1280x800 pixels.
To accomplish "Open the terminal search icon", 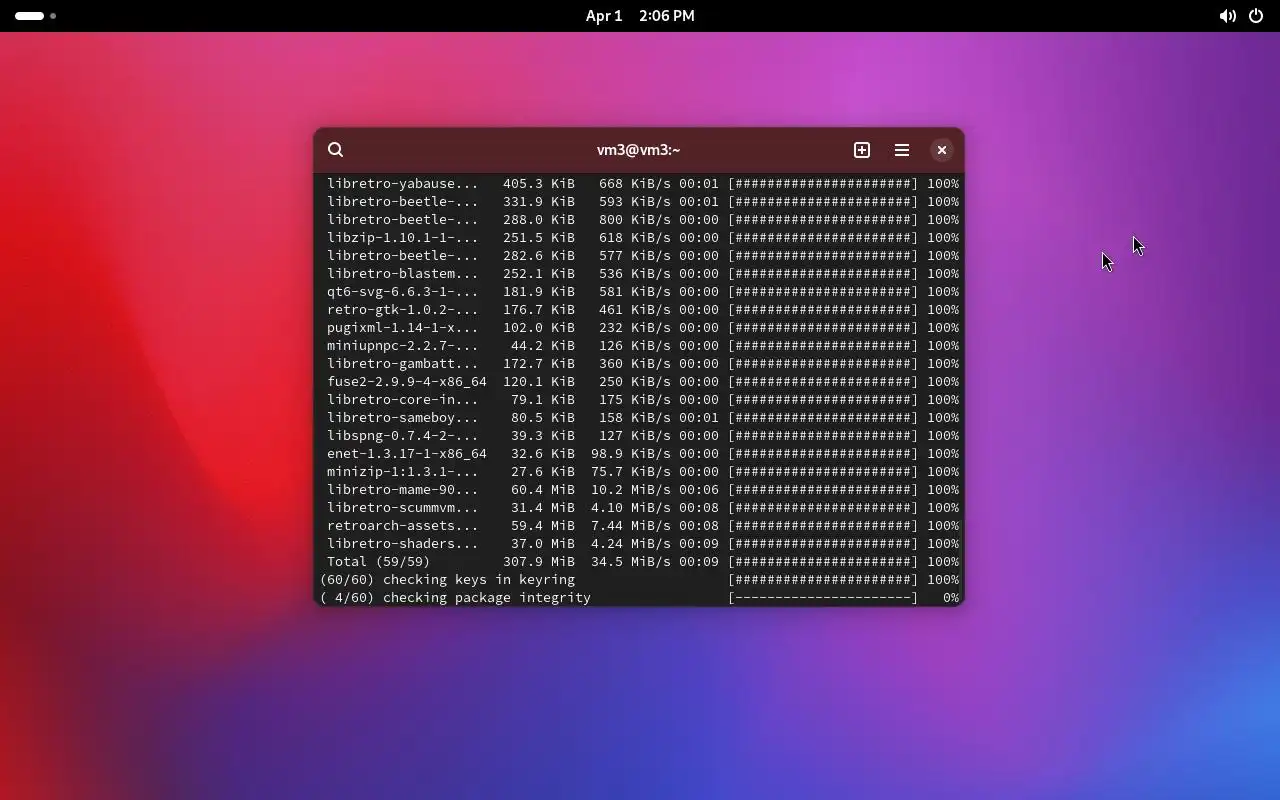I will (x=336, y=150).
